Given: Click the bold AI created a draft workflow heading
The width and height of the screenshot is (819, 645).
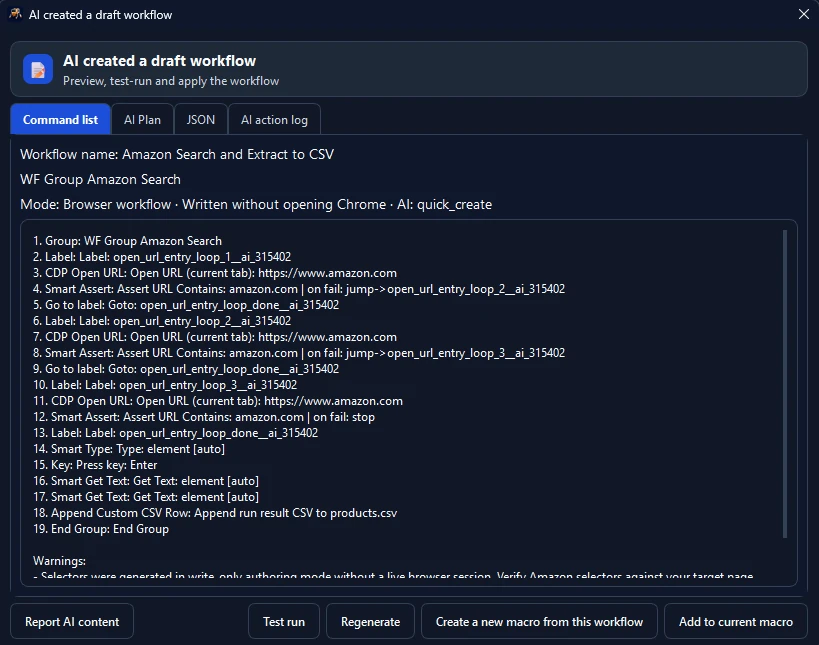Looking at the screenshot, I should (159, 61).
